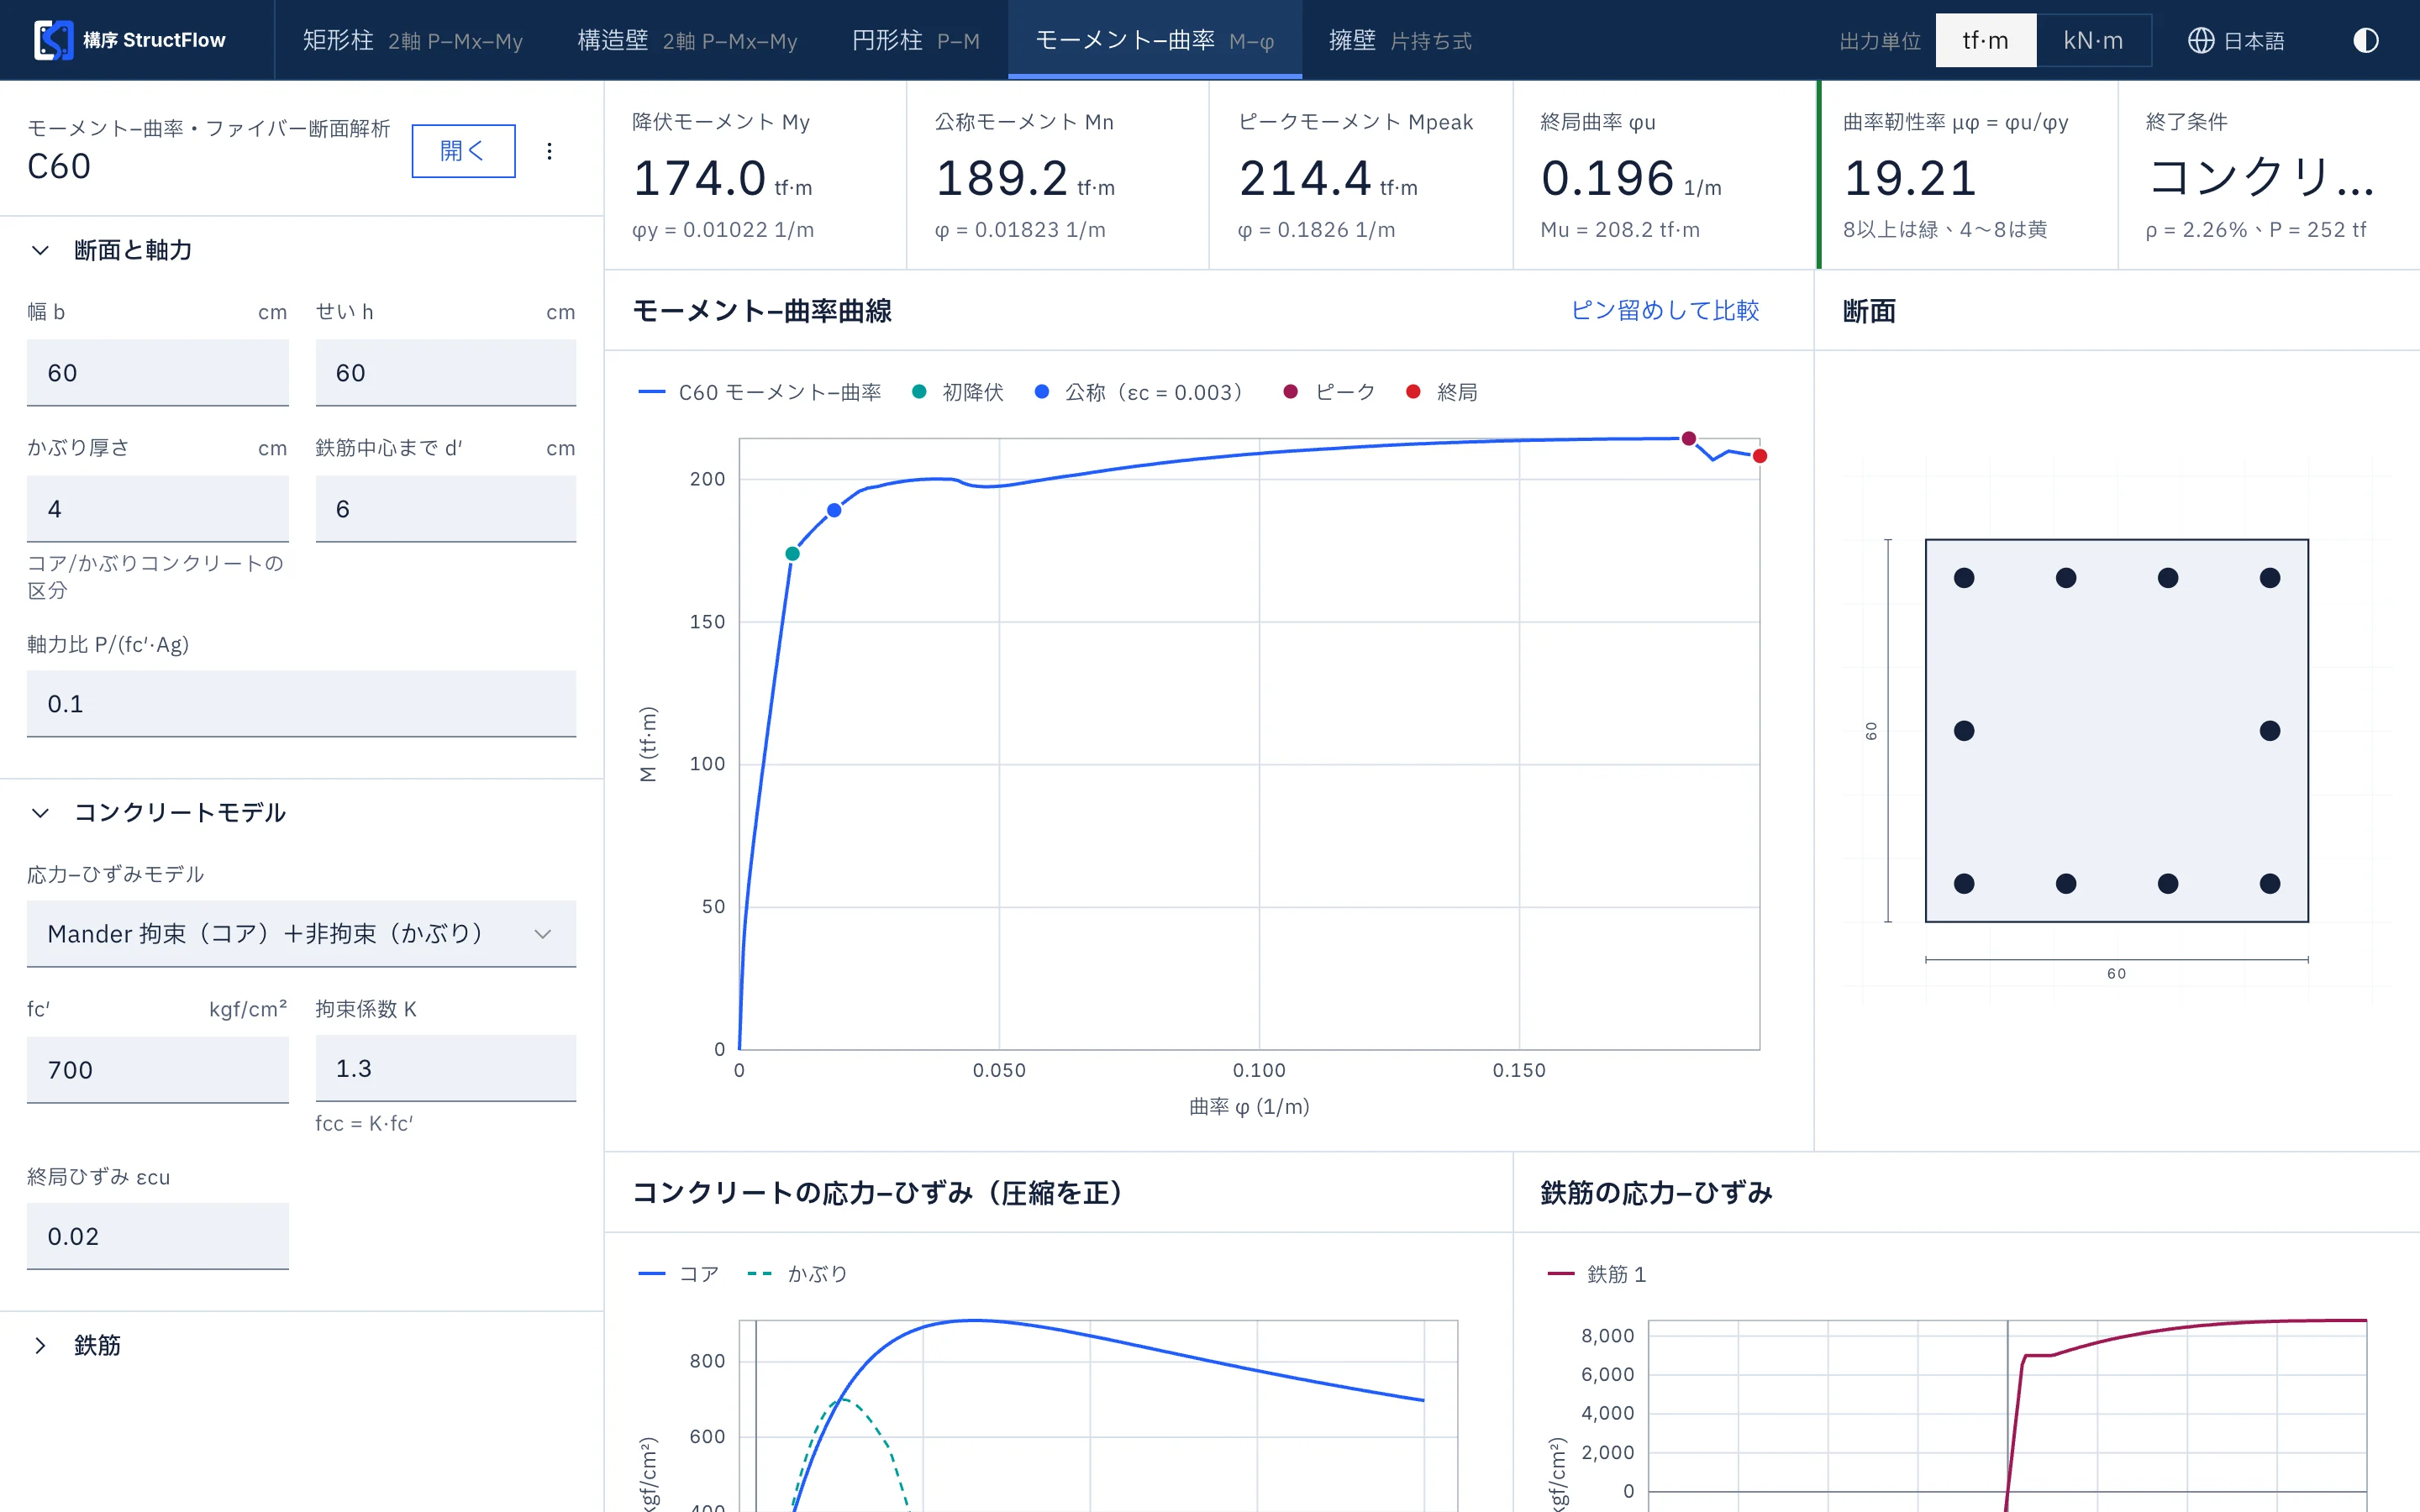Switch to the 矩形柱 tab
Screen dimensions: 2420x1512
(x=412, y=40)
